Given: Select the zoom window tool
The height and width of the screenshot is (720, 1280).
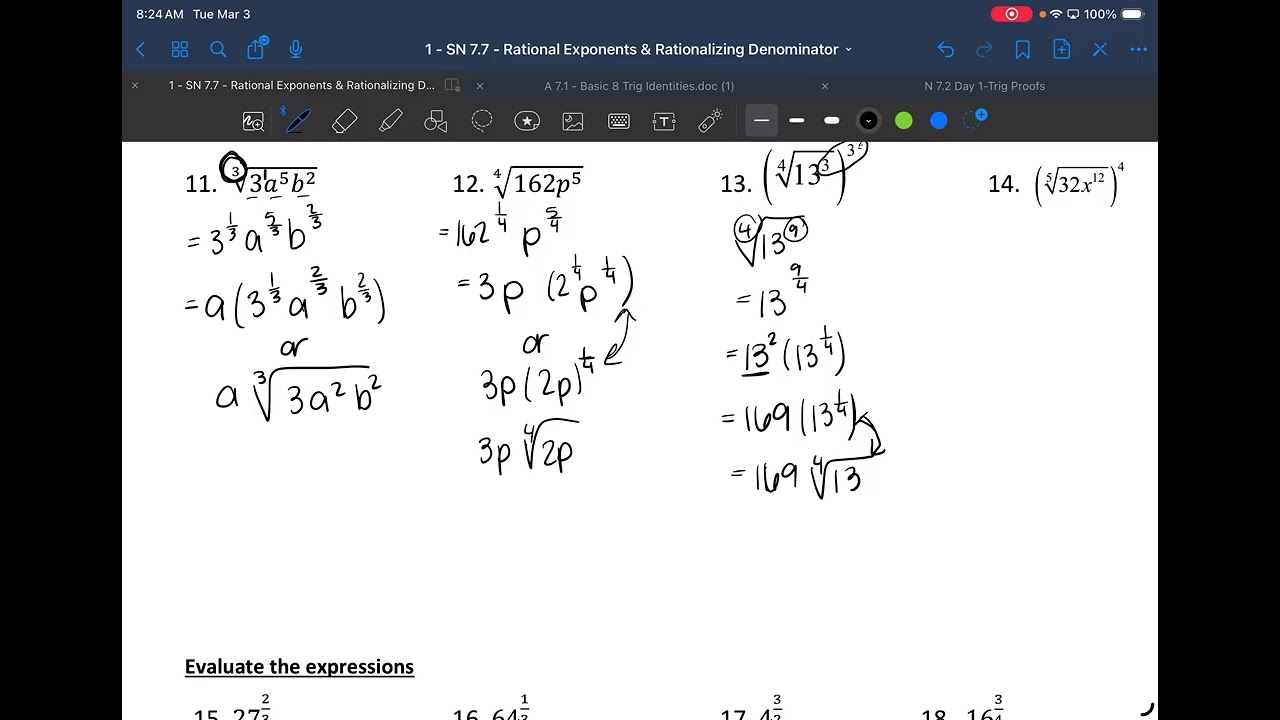Looking at the screenshot, I should 254,121.
